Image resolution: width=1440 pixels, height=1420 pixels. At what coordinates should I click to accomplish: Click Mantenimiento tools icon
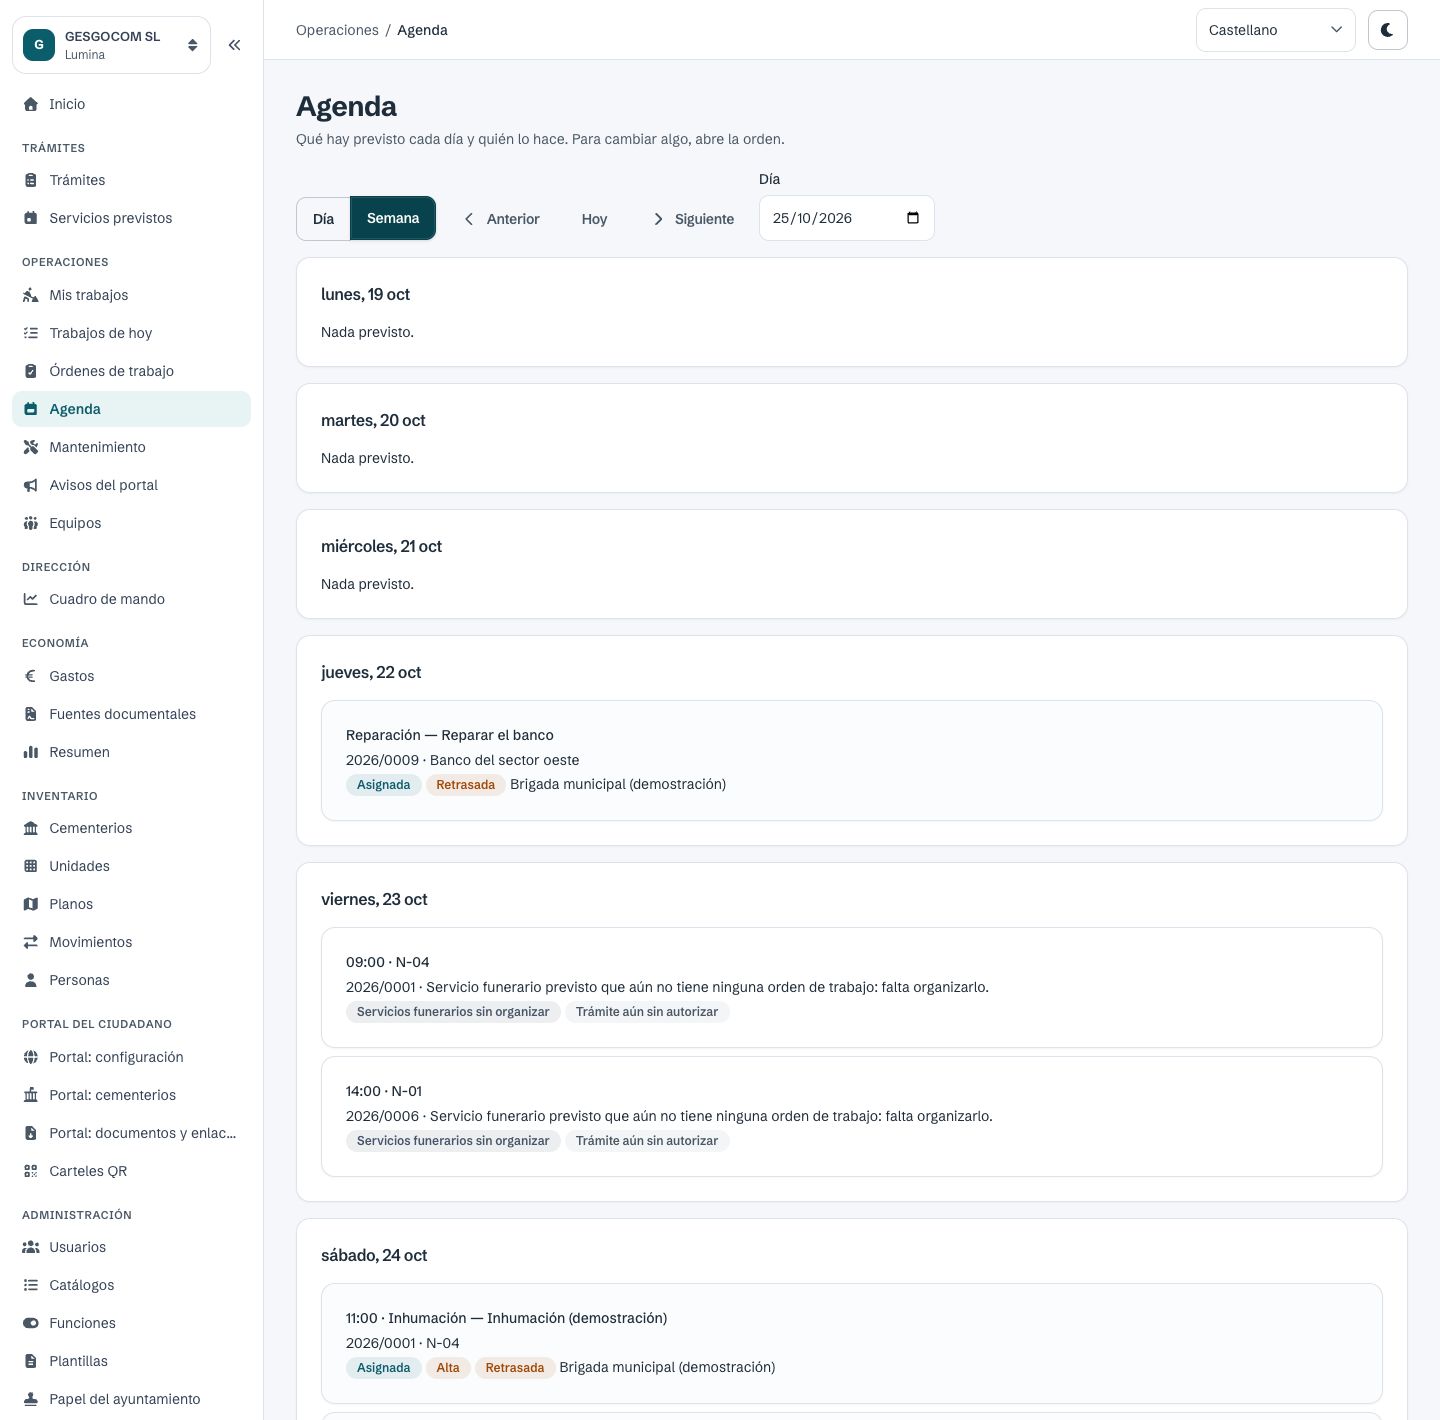pyautogui.click(x=31, y=447)
